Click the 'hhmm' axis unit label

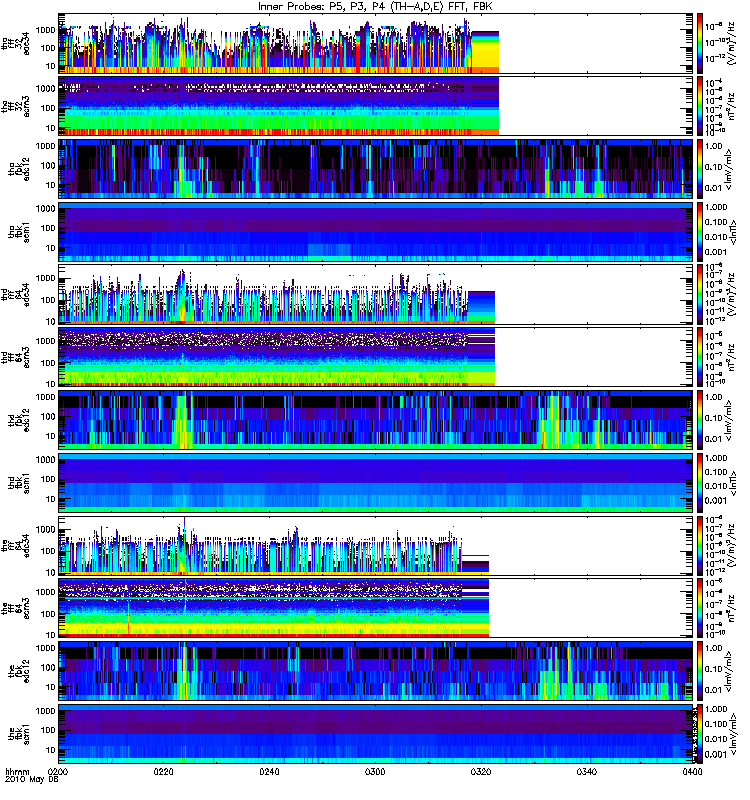click(18, 772)
